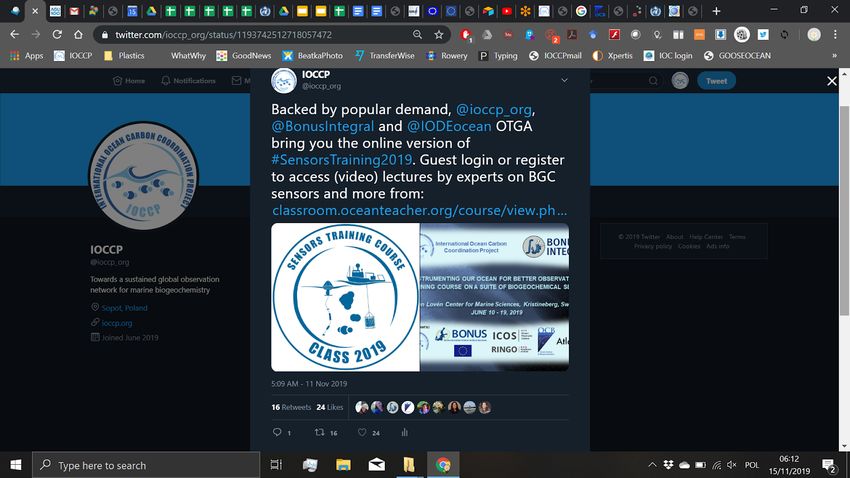
Task: Show the 16 Retweets list
Action: click(291, 407)
